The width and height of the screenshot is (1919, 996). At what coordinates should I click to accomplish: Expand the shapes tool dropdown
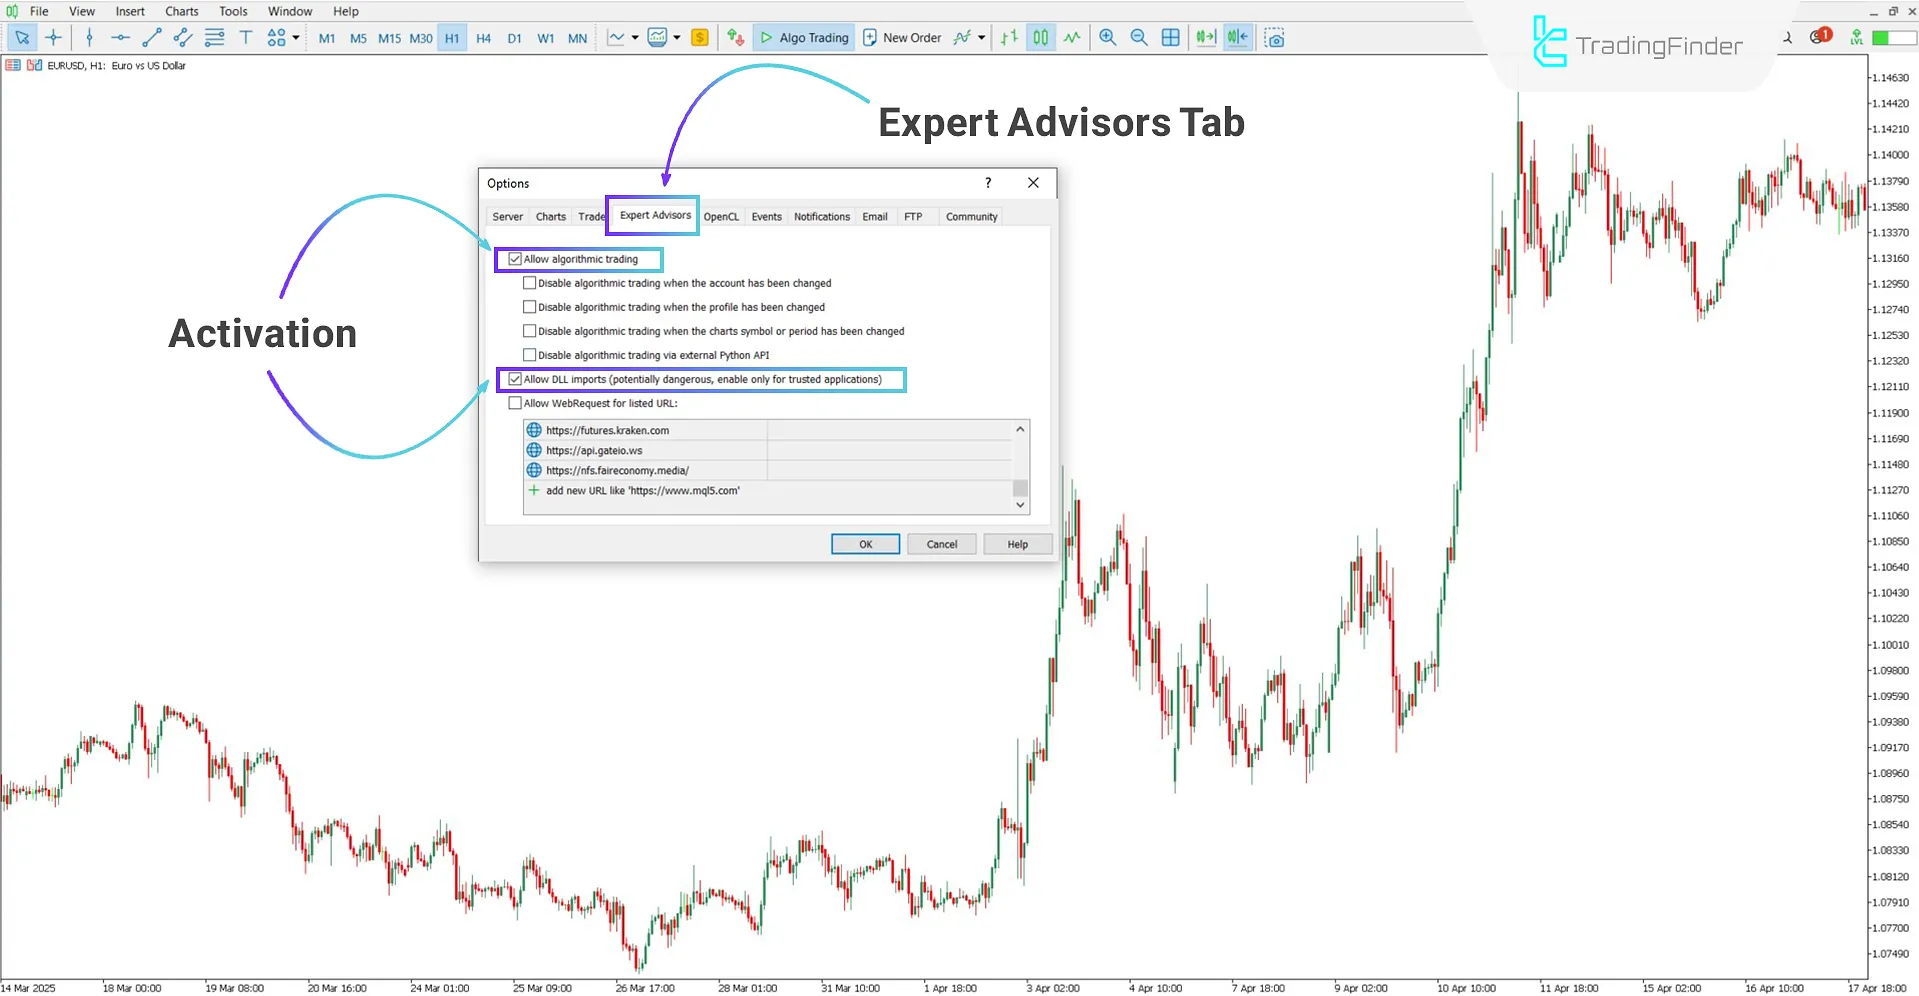pos(296,37)
